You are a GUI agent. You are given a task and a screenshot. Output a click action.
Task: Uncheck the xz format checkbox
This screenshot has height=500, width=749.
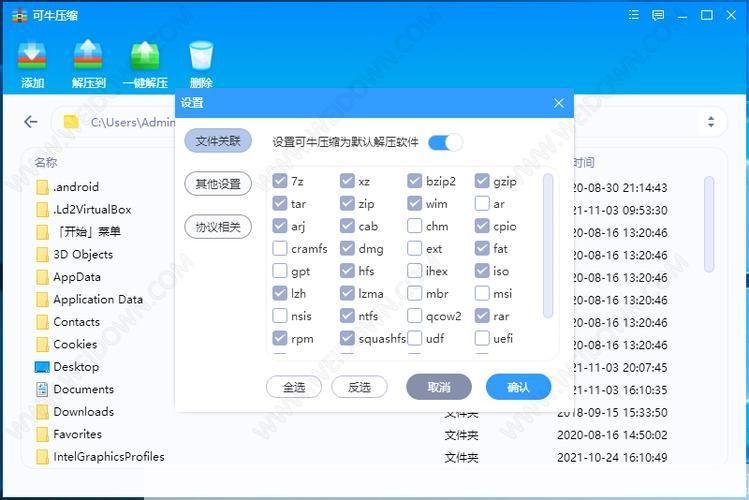pyautogui.click(x=347, y=181)
